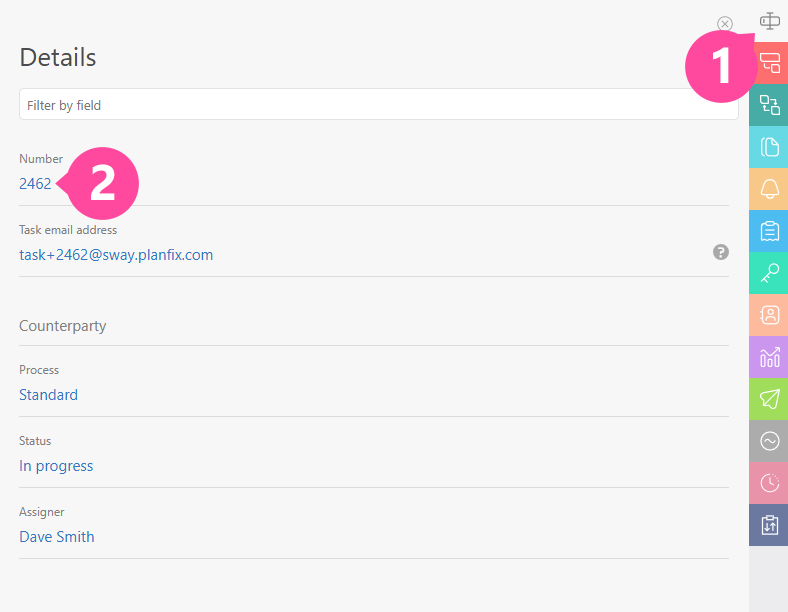Screen dimensions: 788x612
Task: Open the gray wave activity icon
Action: tap(769, 441)
